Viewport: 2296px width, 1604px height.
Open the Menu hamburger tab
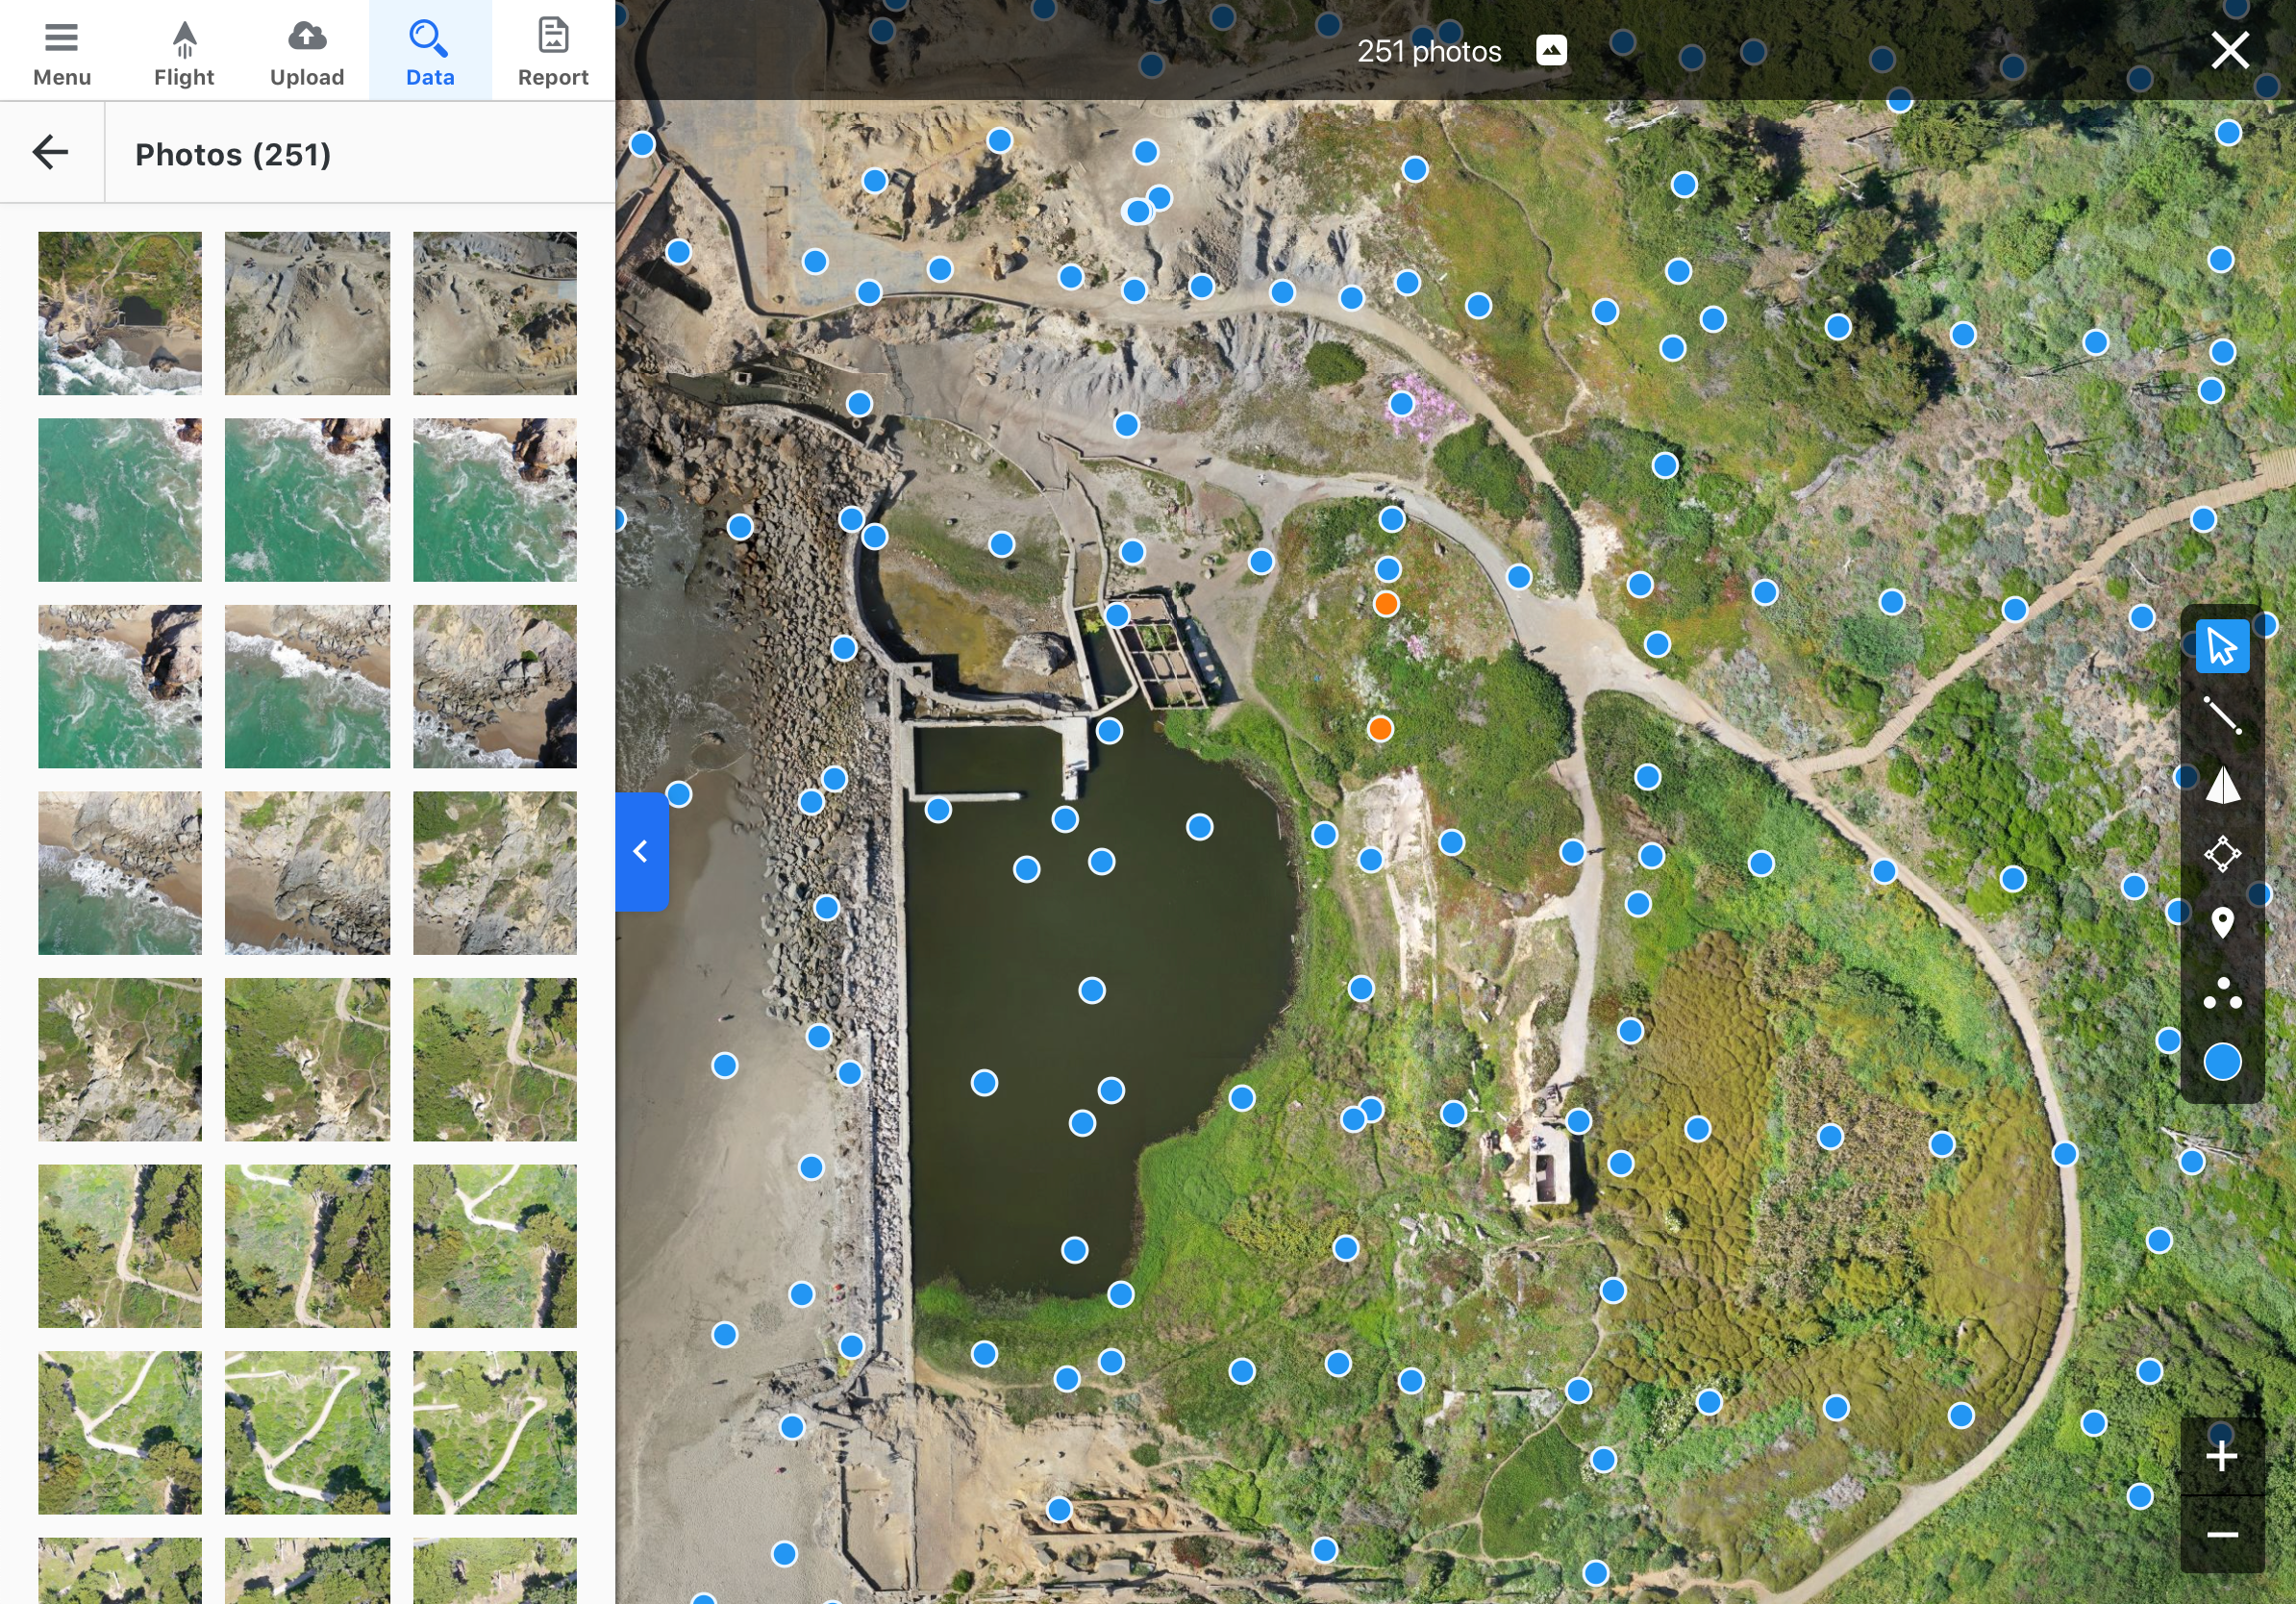[x=61, y=51]
